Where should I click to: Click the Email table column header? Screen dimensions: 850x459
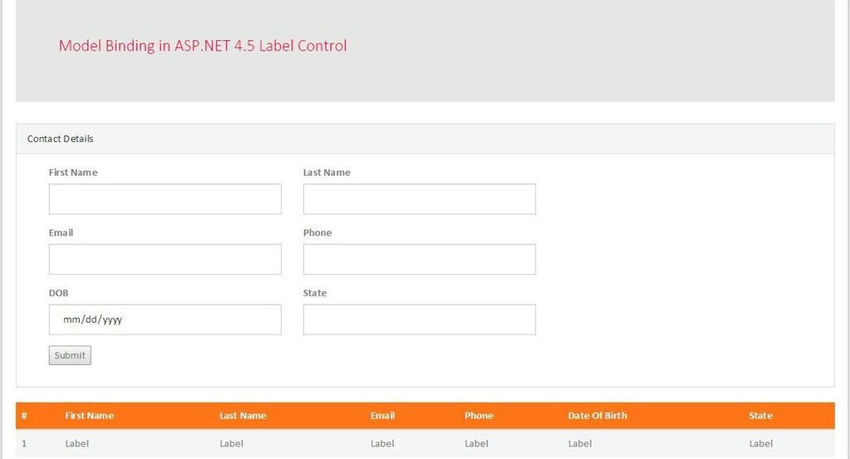[x=383, y=416]
